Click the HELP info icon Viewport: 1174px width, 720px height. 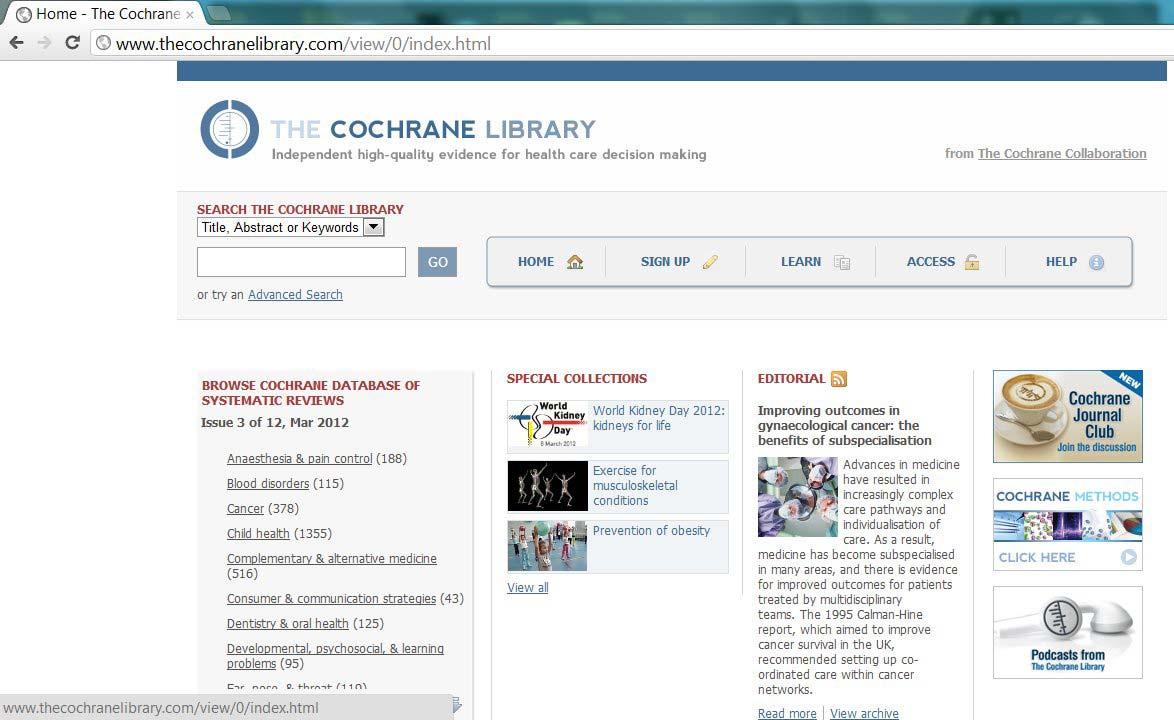(1096, 263)
